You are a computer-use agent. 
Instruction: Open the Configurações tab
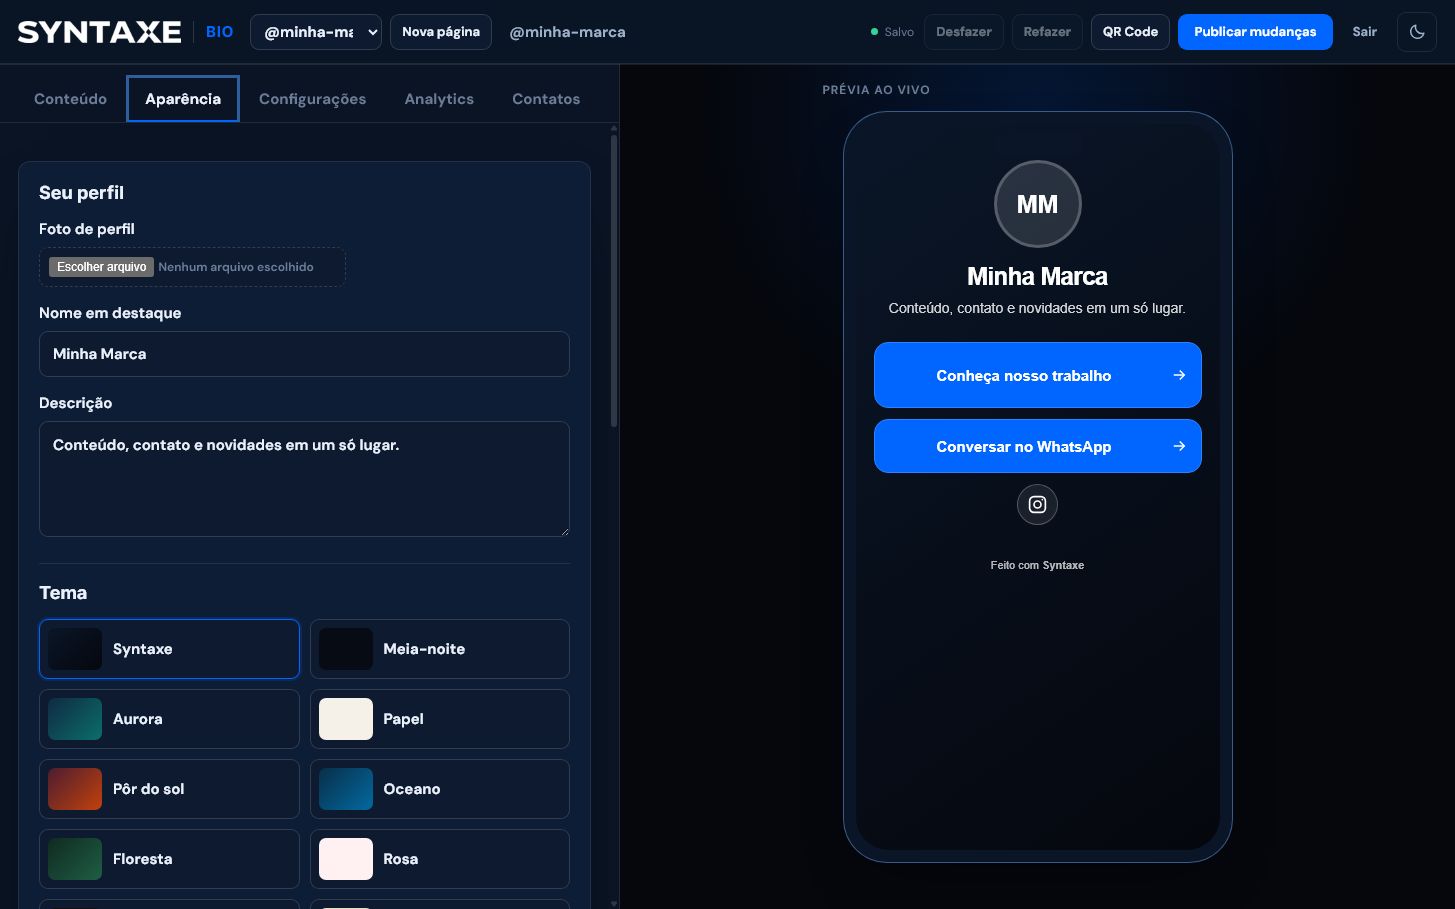pos(312,99)
